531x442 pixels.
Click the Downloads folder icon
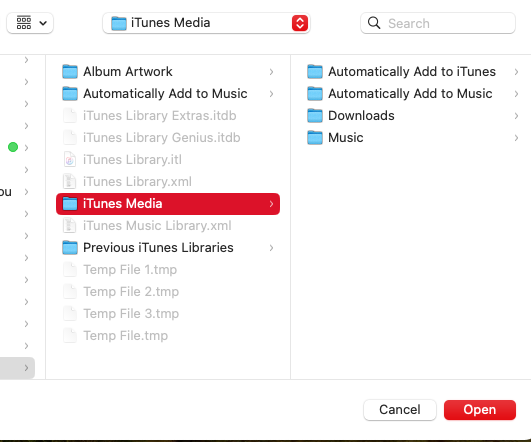pos(315,116)
